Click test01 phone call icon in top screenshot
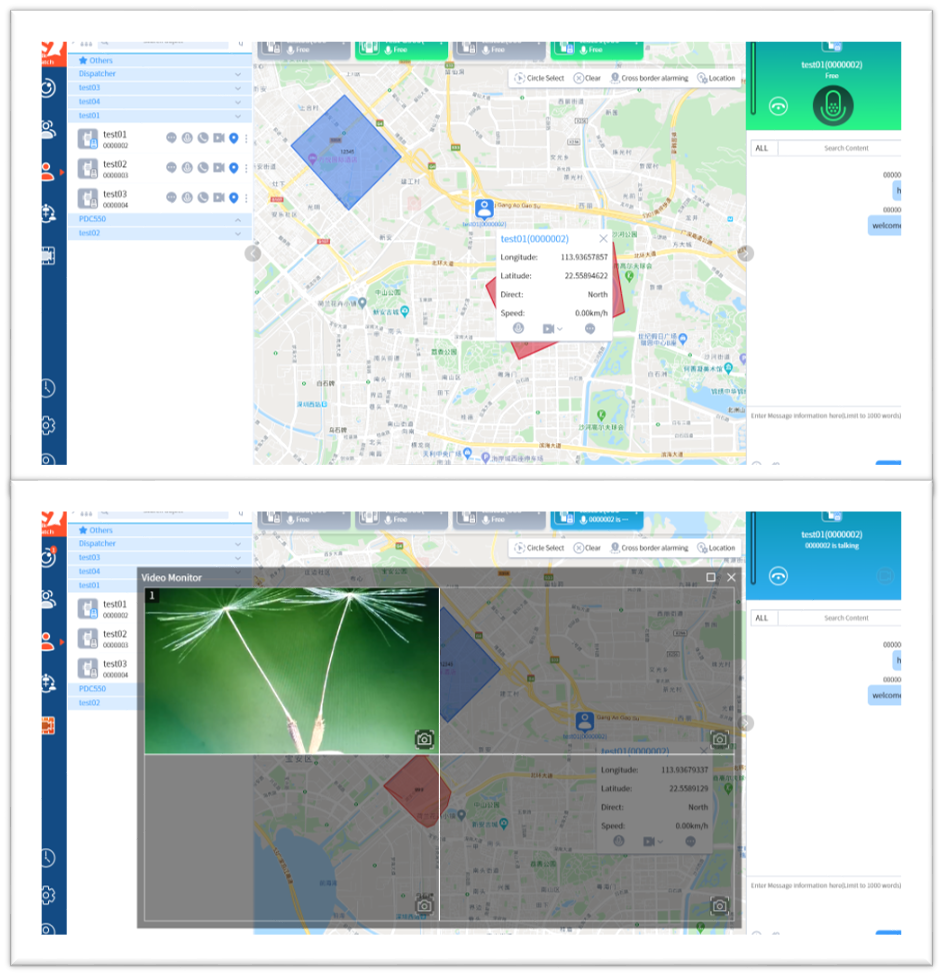Viewport: 943px width, 976px height. 203,138
